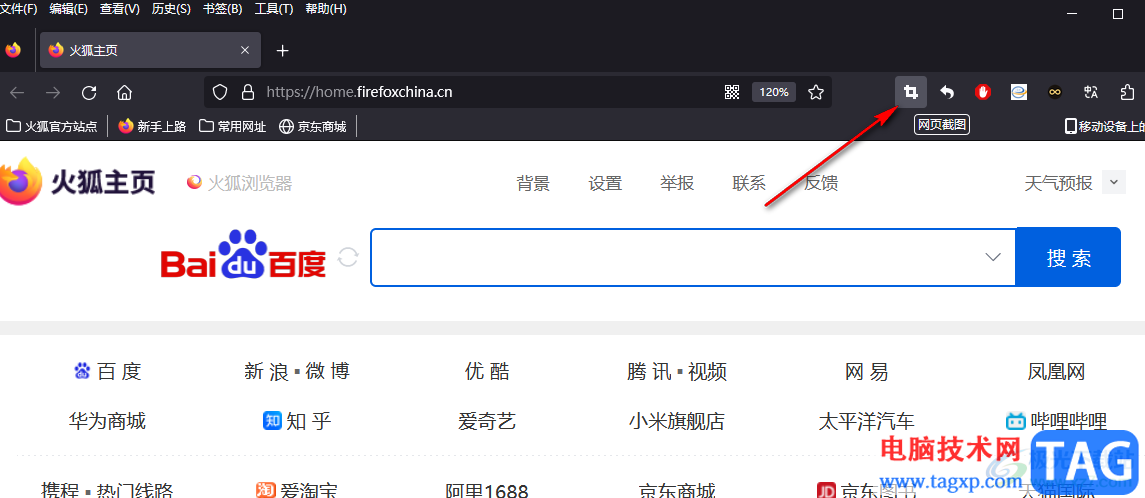Open the 查看(V) menu
The width and height of the screenshot is (1145, 498).
120,9
